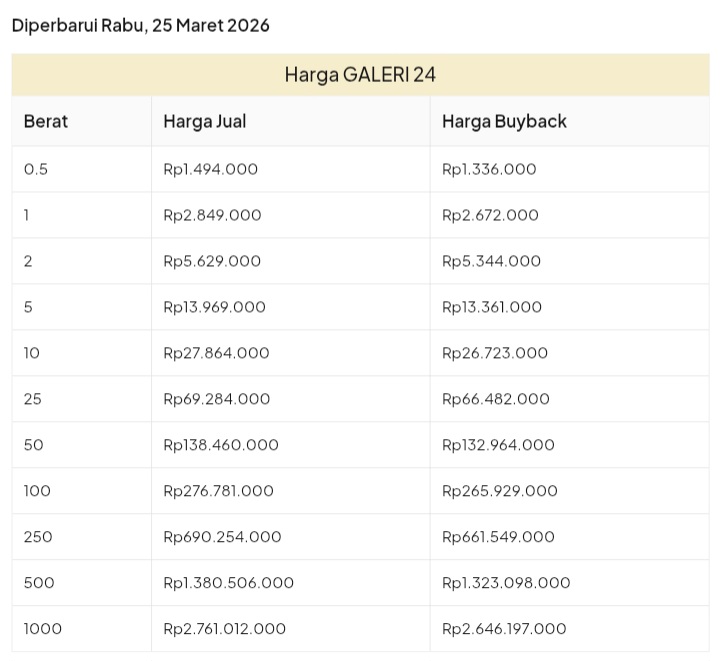
Task: Click buyback price Rp66.482.000
Action: pyautogui.click(x=496, y=399)
